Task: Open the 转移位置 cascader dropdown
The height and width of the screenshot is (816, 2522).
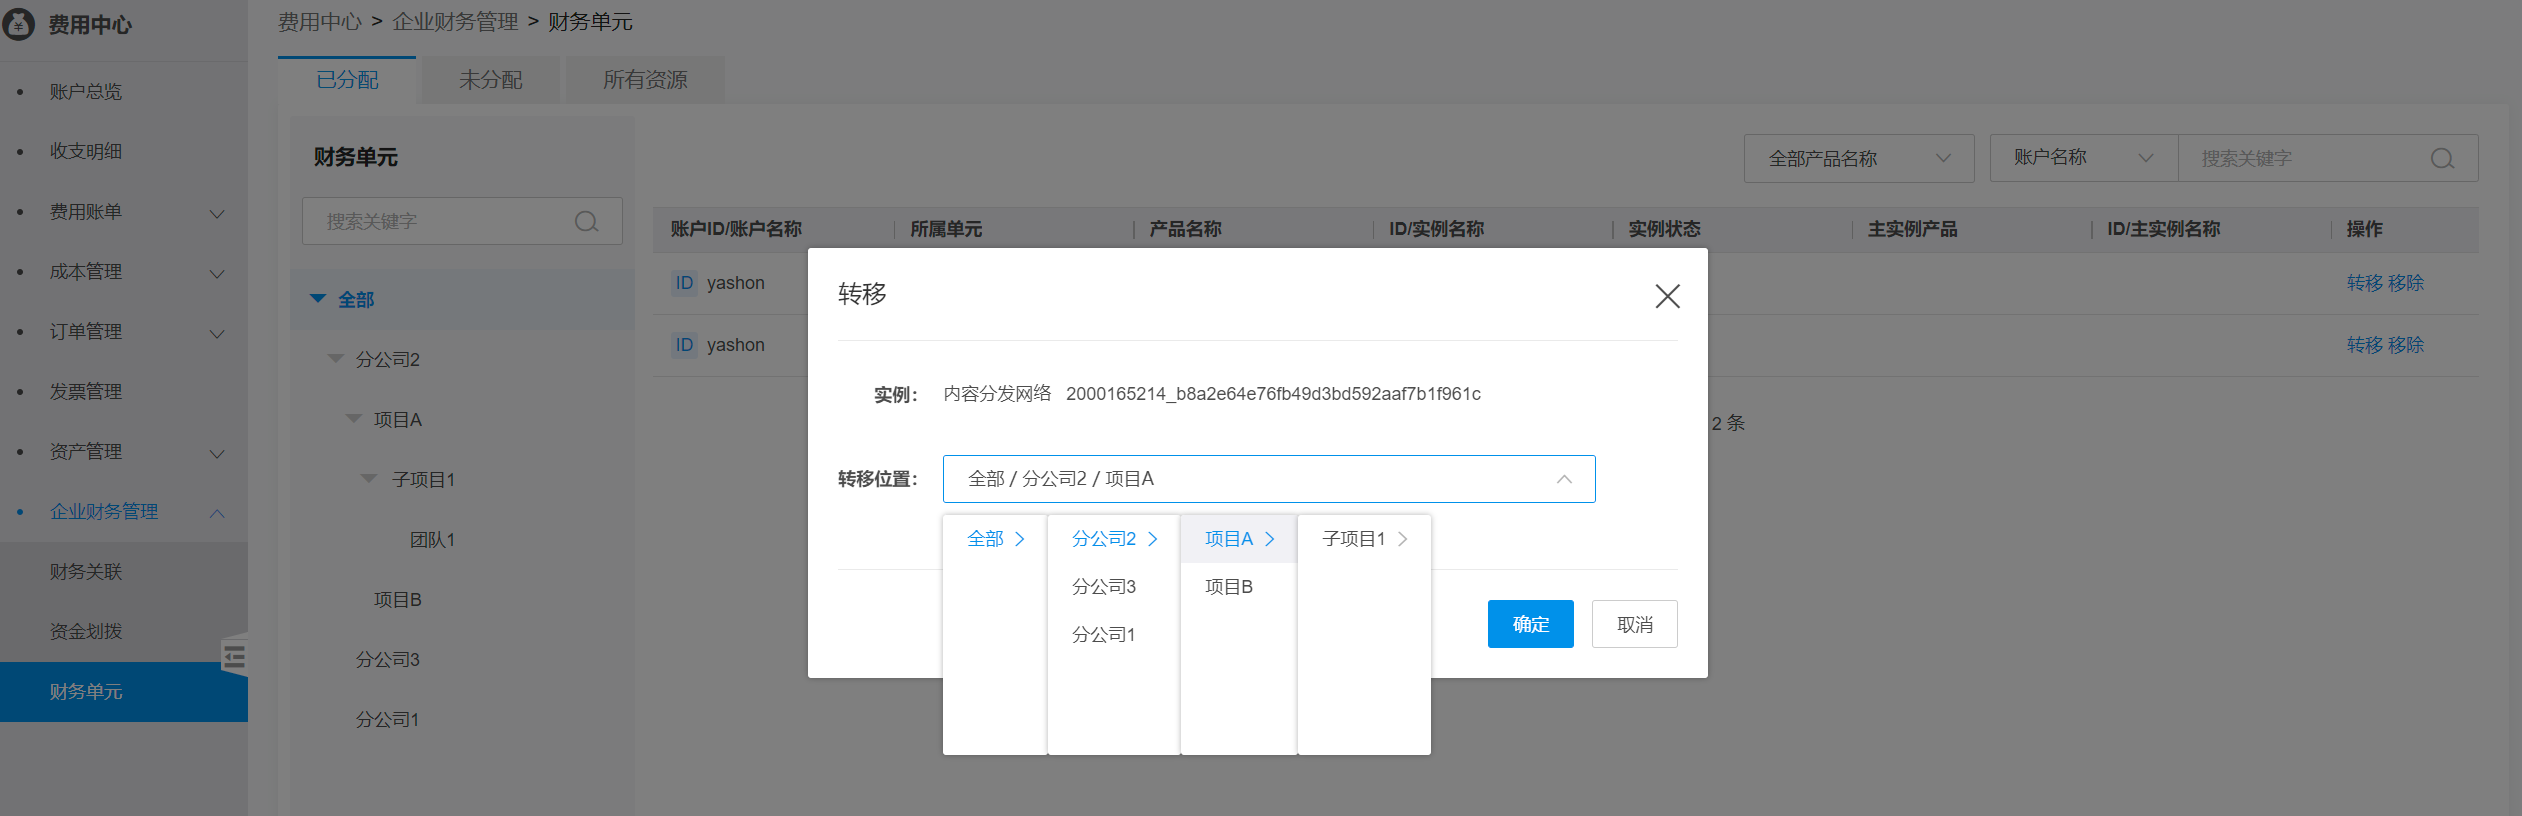Action: click(1268, 479)
